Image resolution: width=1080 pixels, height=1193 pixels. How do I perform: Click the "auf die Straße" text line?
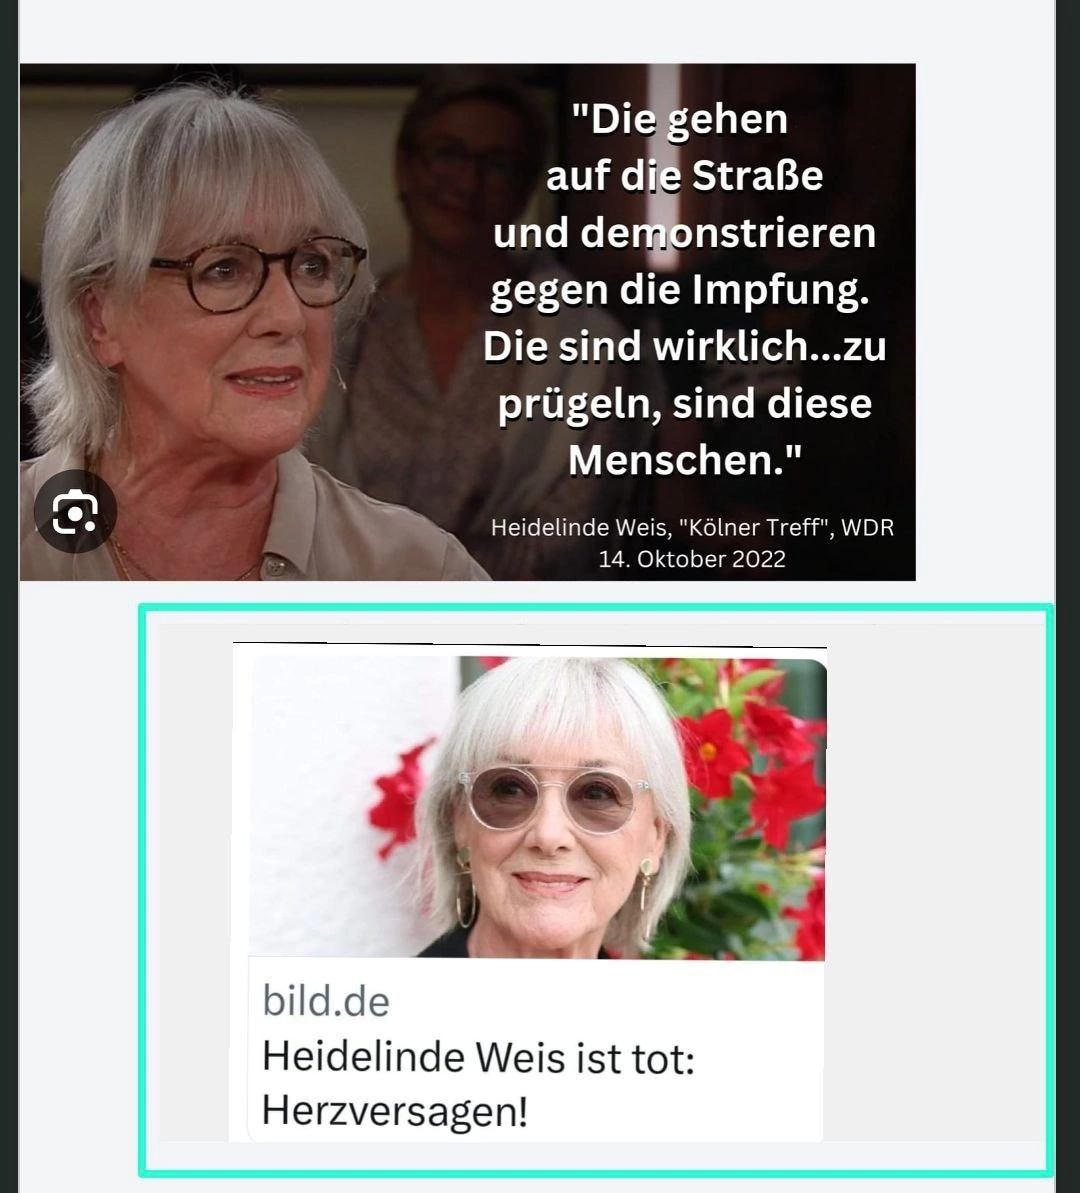coord(684,177)
